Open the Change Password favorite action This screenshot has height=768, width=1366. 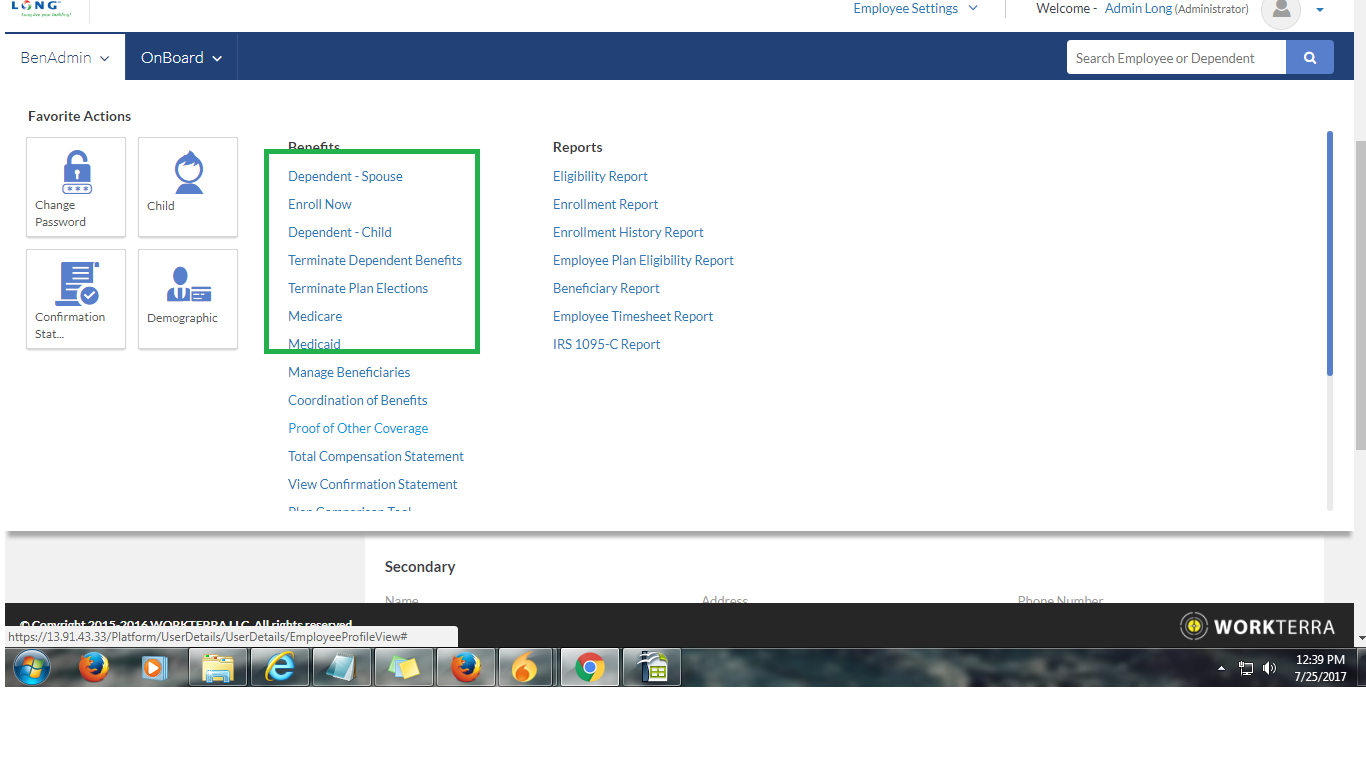76,187
